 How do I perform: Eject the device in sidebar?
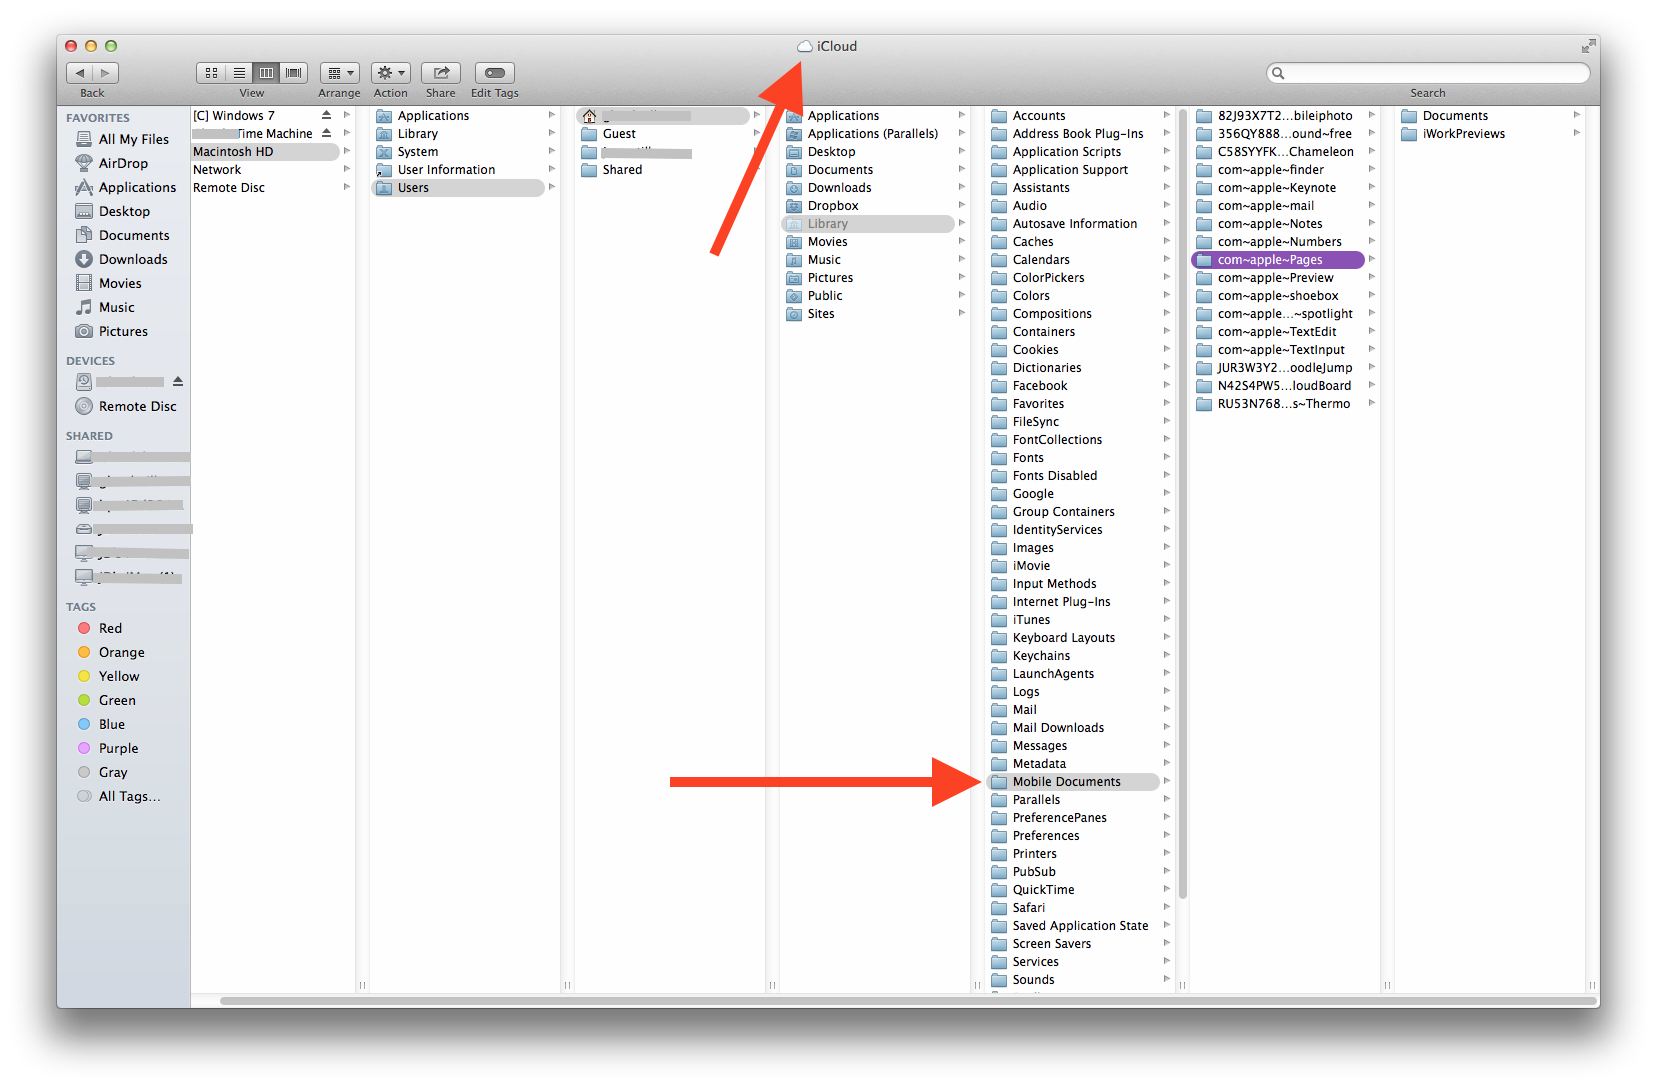(x=178, y=382)
